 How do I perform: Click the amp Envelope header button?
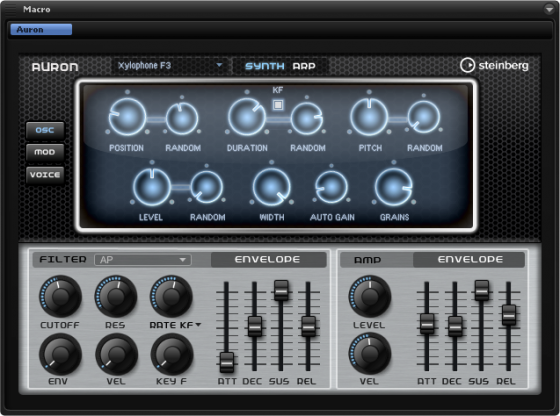tap(469, 260)
